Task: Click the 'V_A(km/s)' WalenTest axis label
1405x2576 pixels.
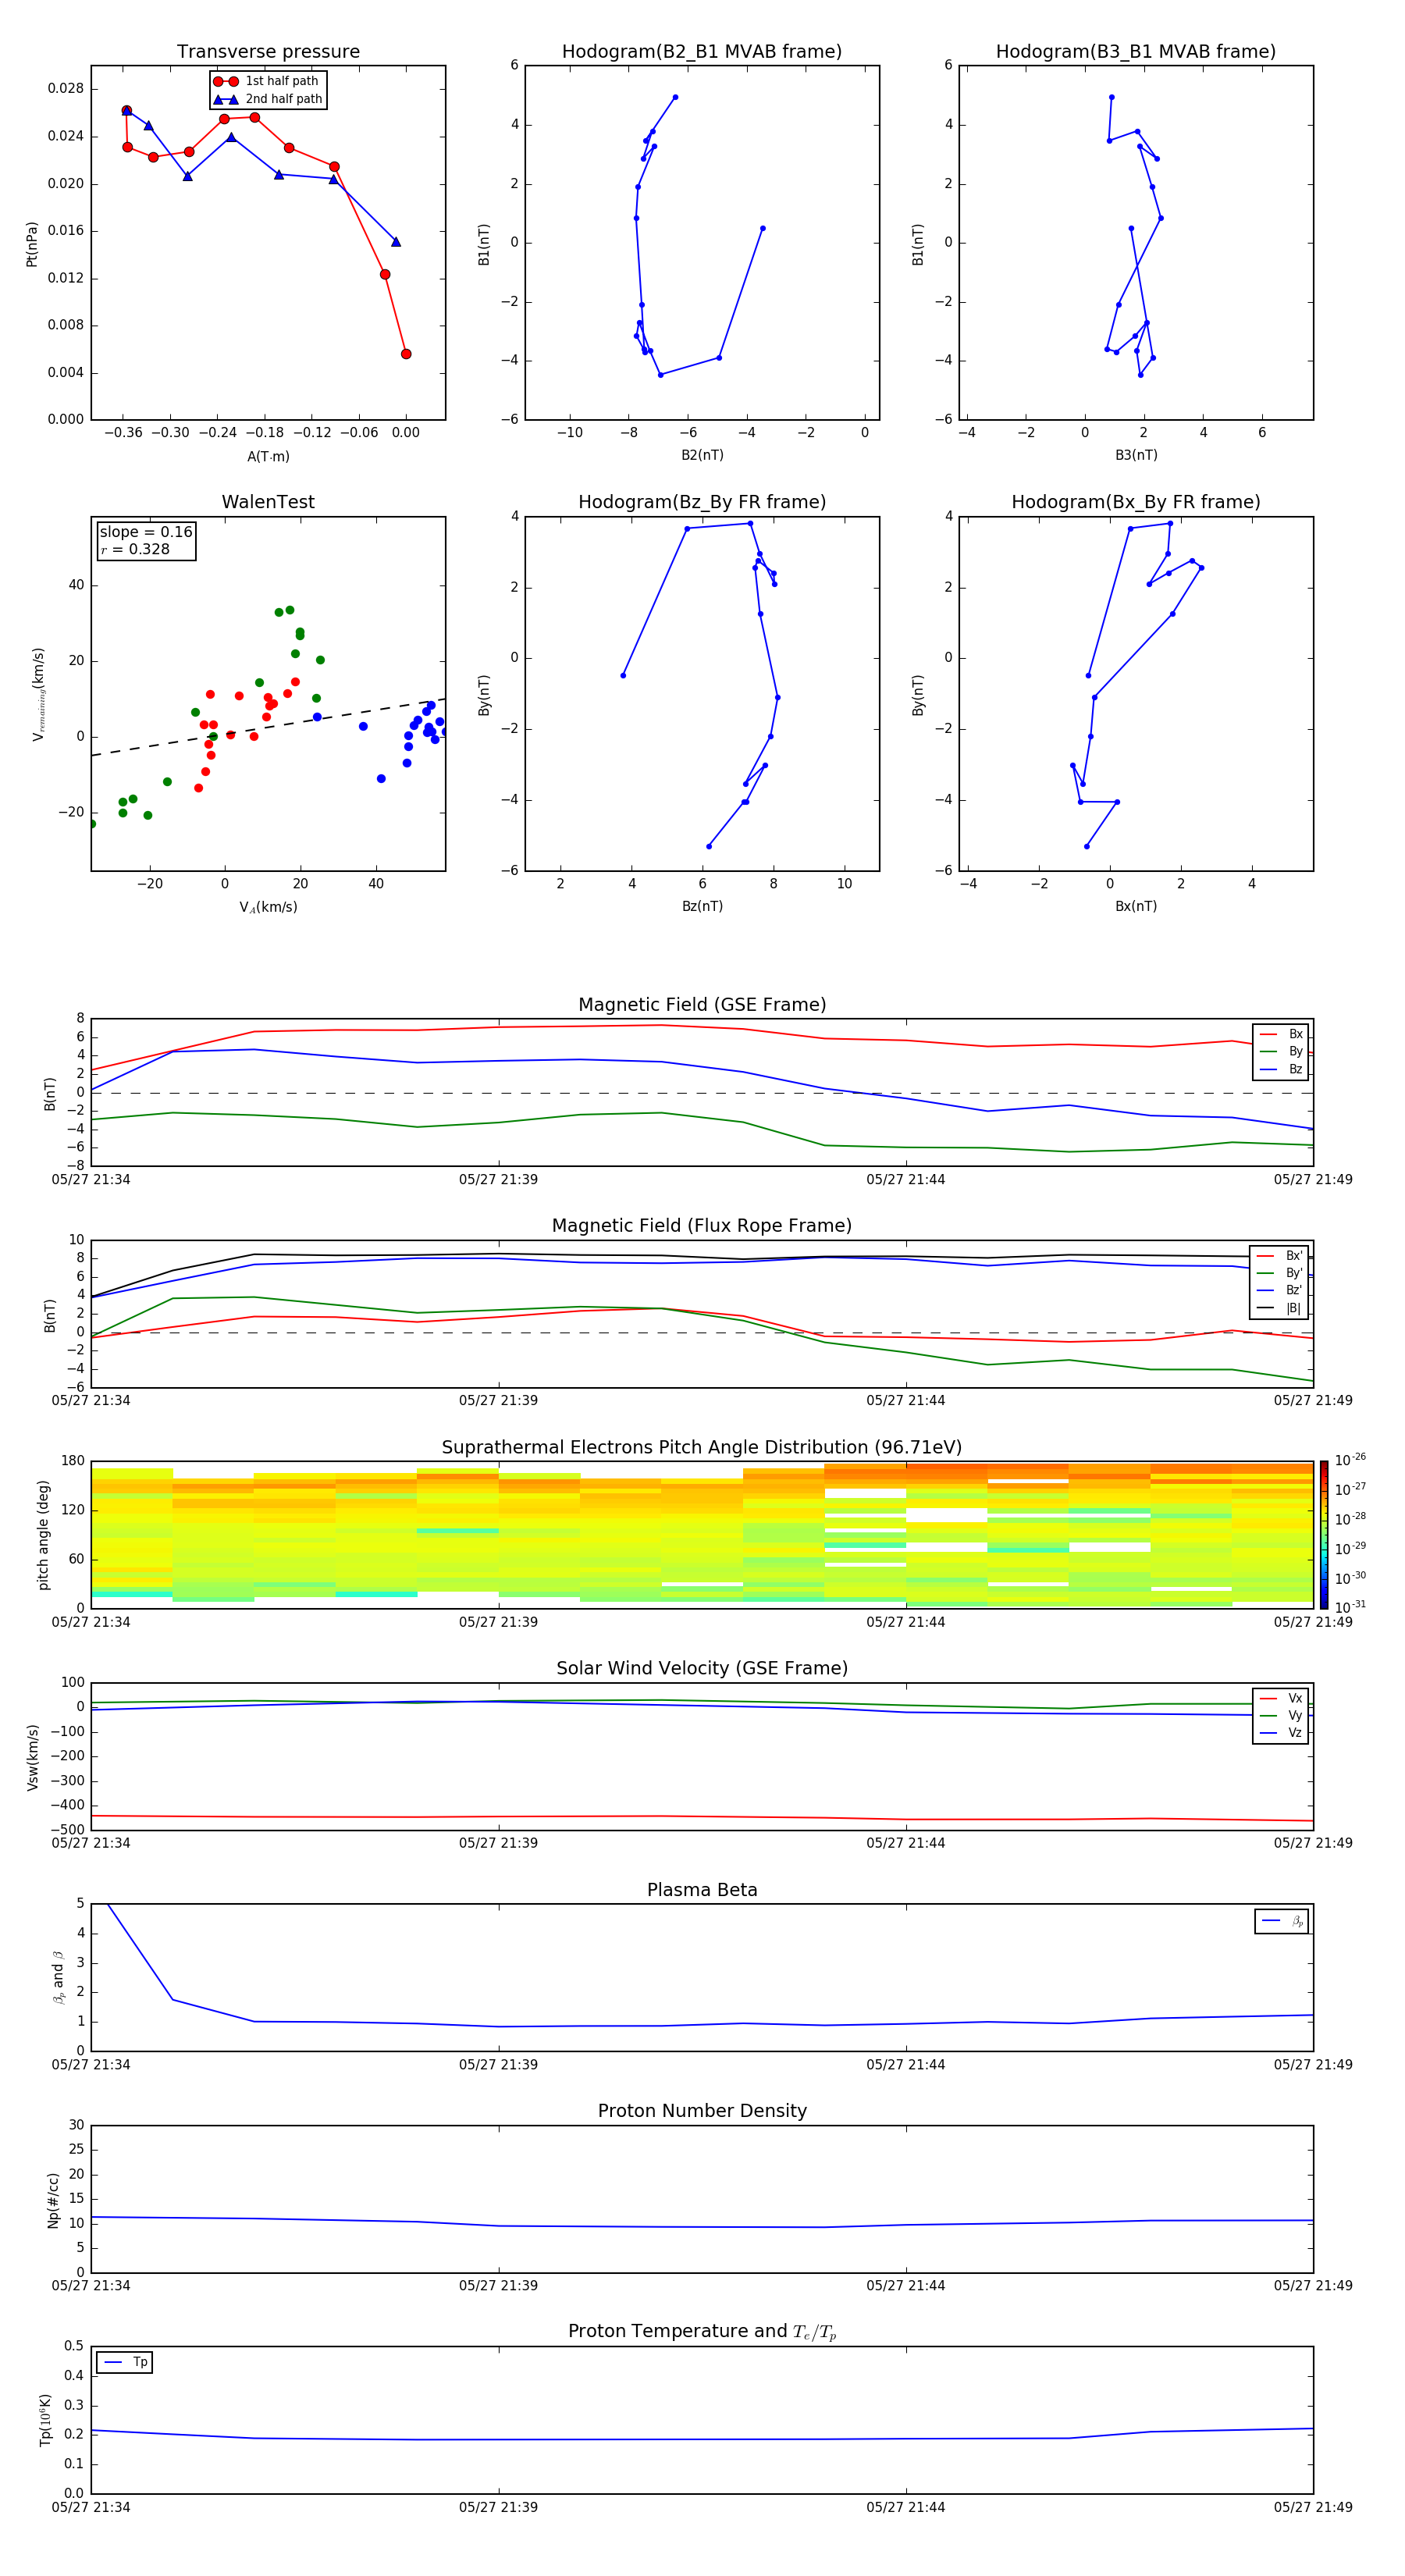Action: (x=268, y=907)
